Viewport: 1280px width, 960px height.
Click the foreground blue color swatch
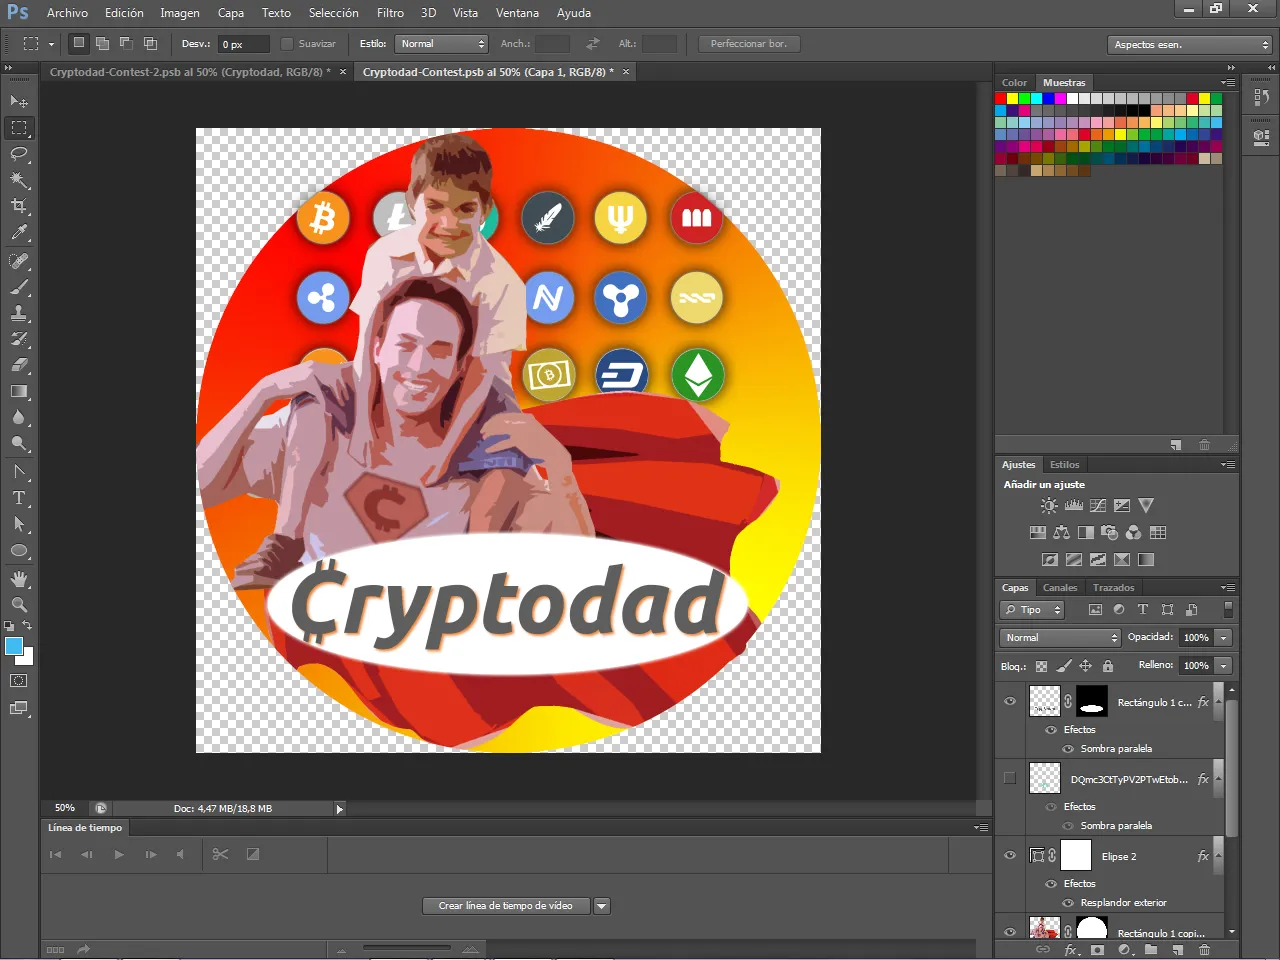click(14, 646)
